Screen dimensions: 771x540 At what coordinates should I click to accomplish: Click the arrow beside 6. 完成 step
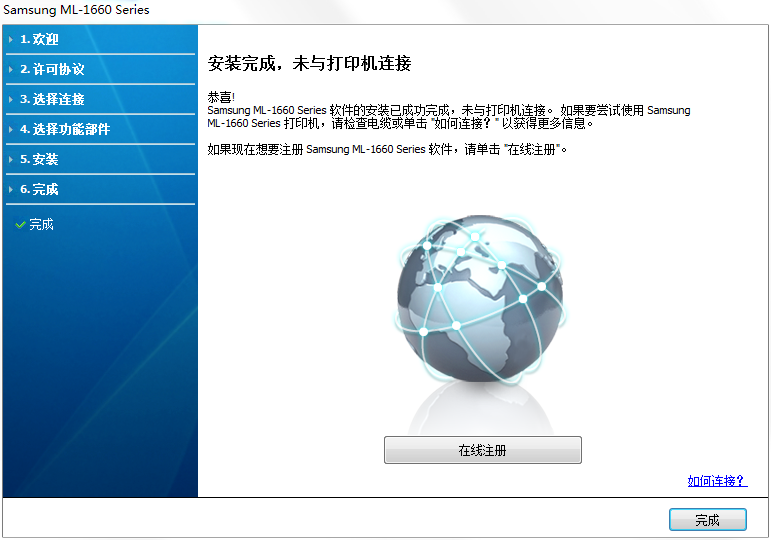11,190
